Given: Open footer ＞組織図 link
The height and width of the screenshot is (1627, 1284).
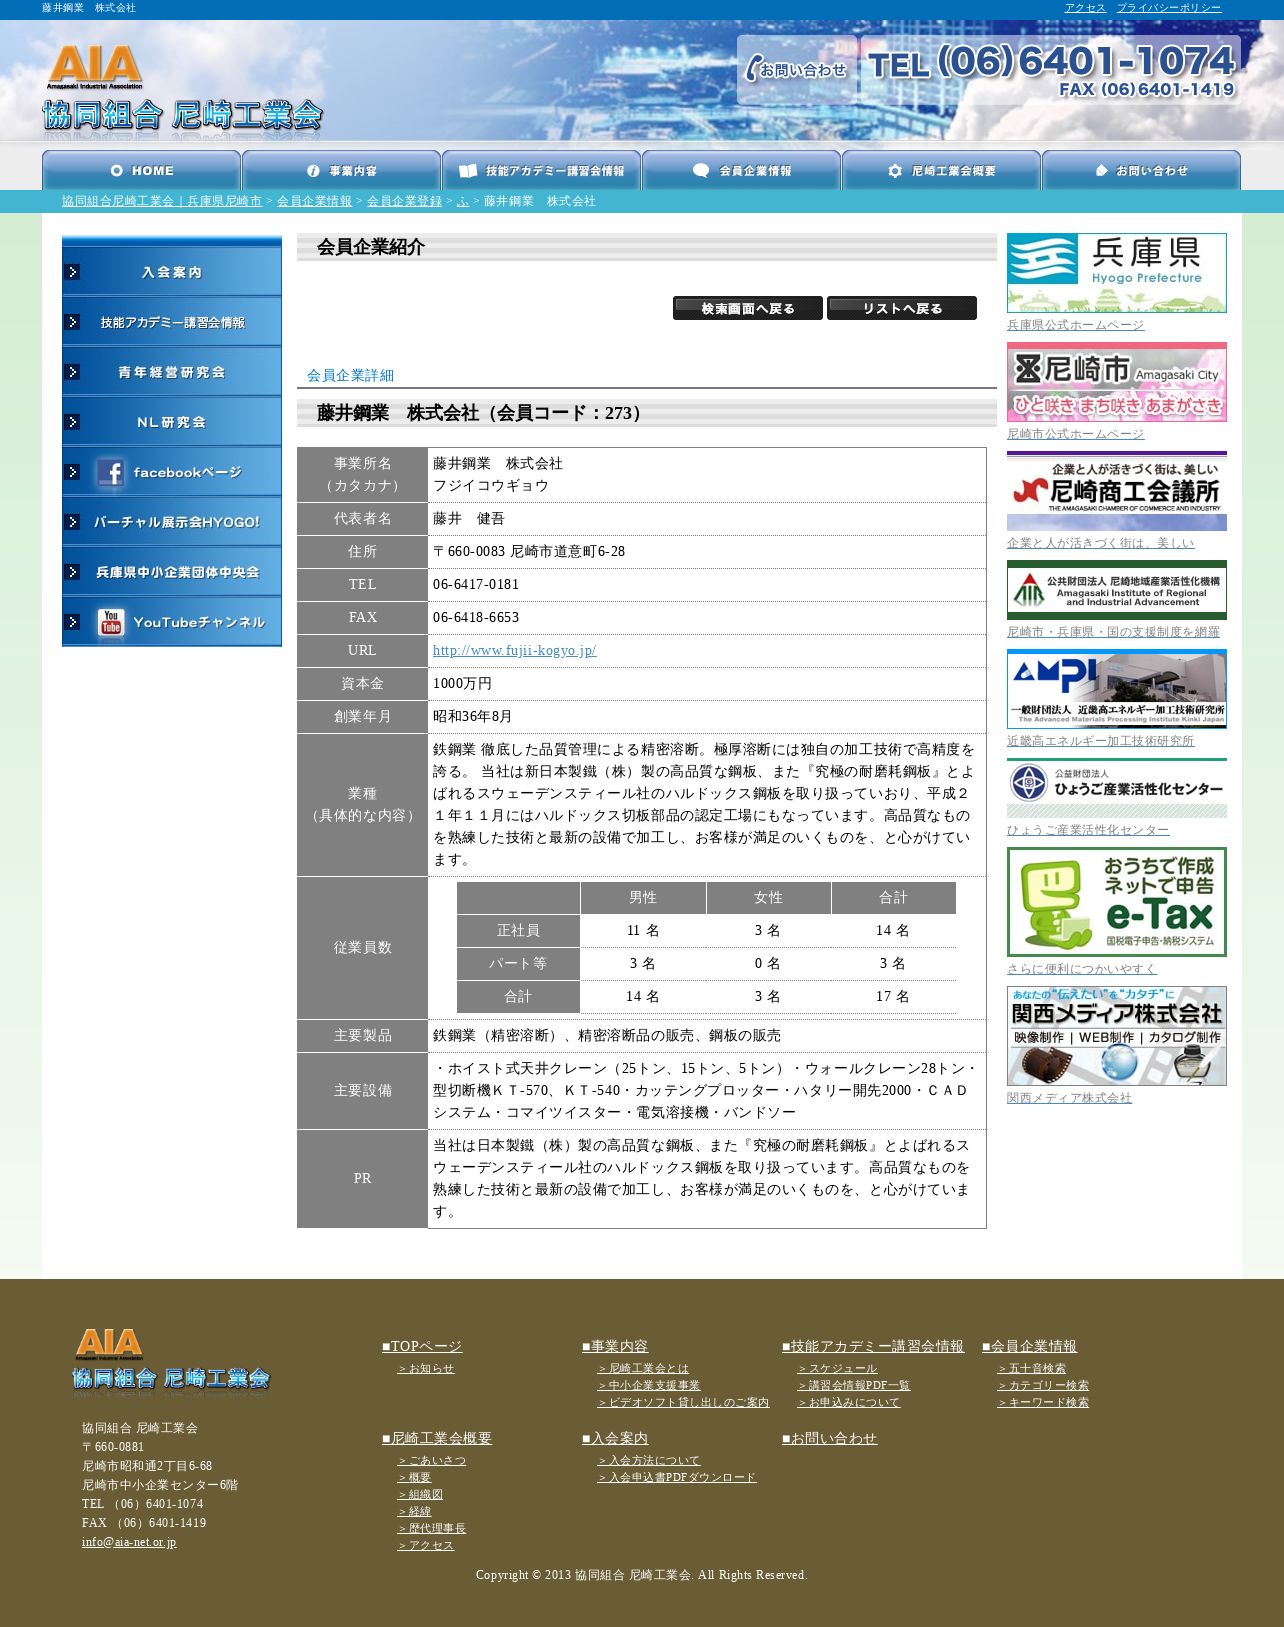Looking at the screenshot, I should click(420, 1495).
